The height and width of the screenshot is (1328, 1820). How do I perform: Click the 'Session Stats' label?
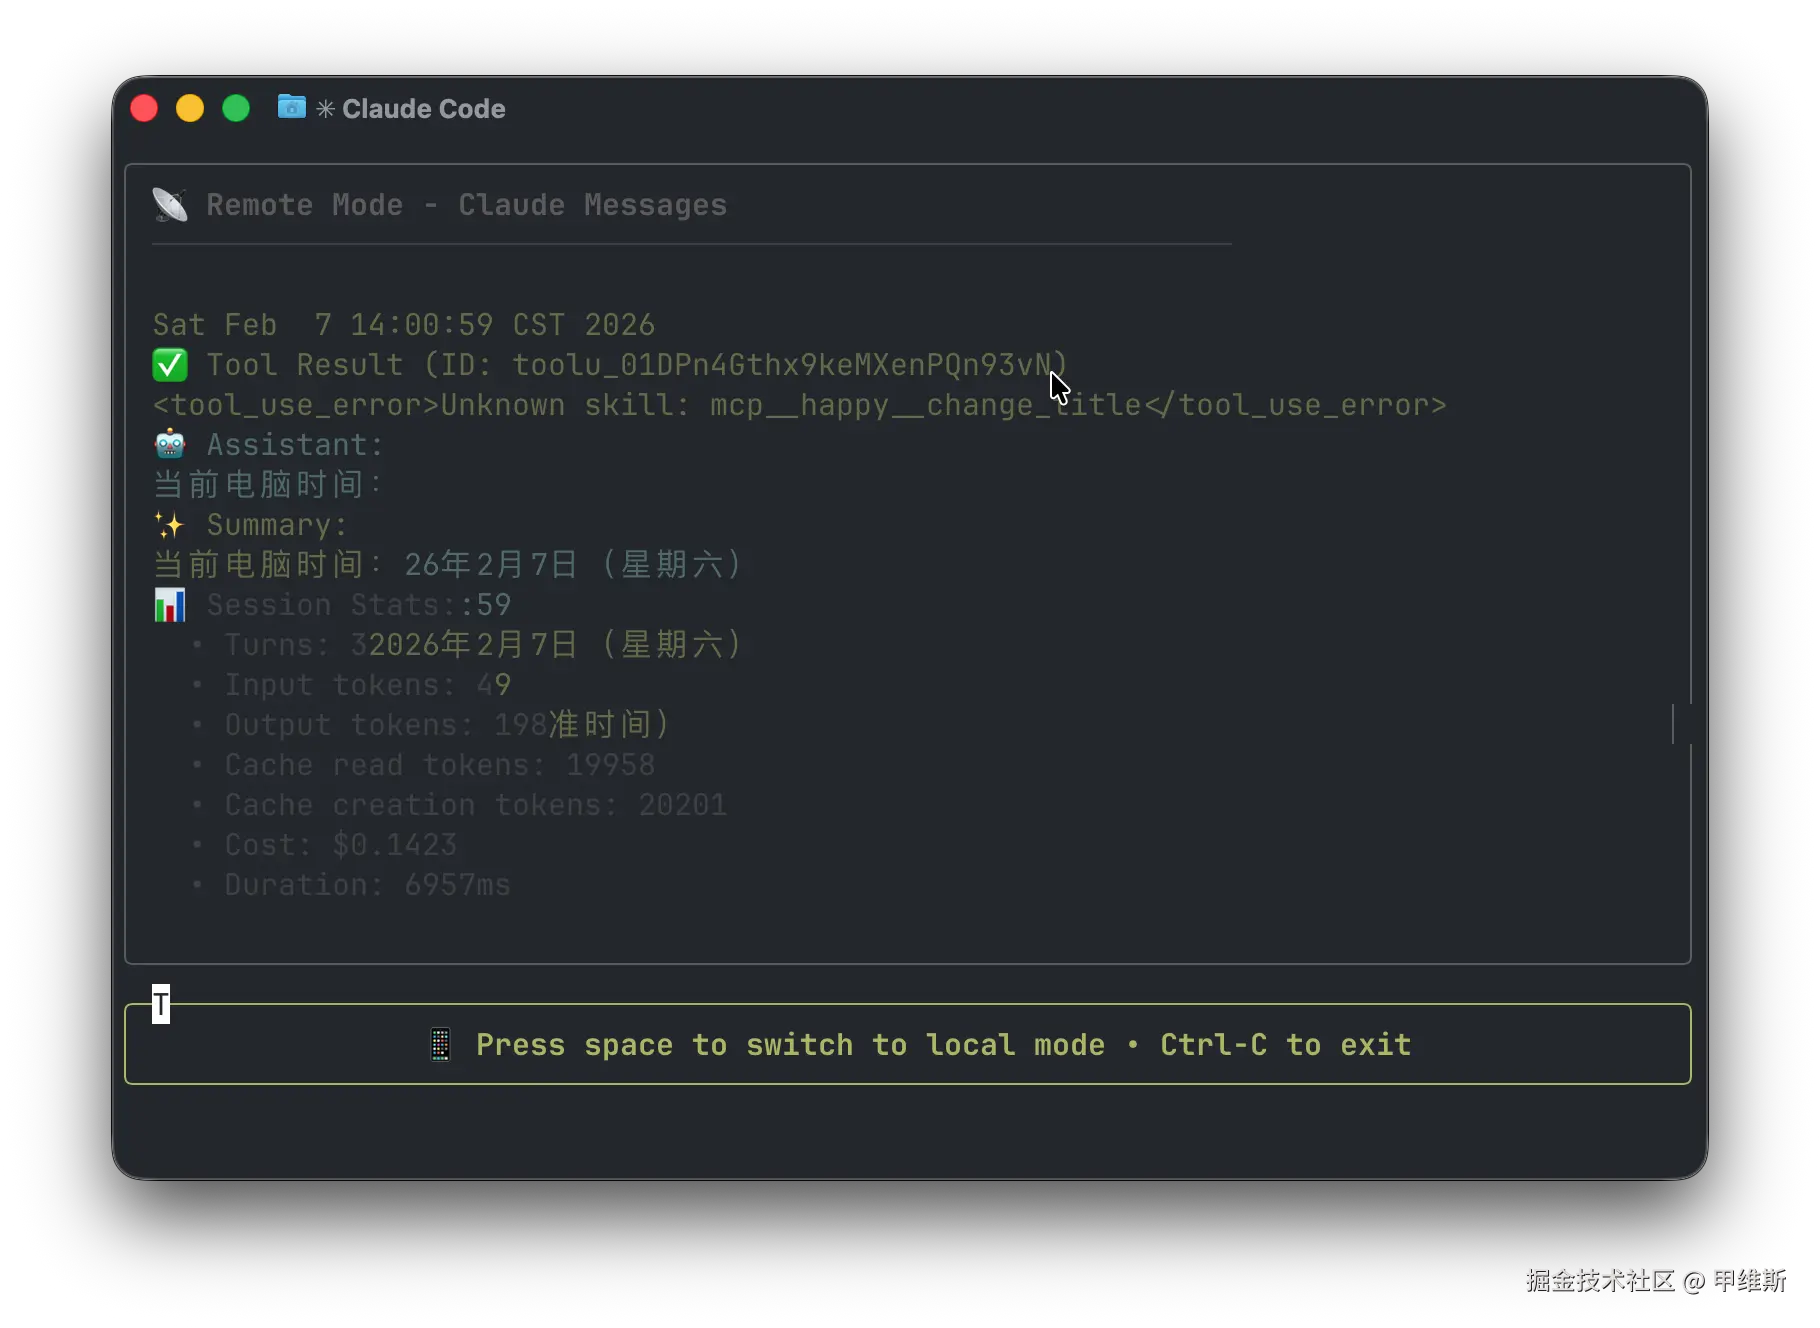(x=333, y=605)
